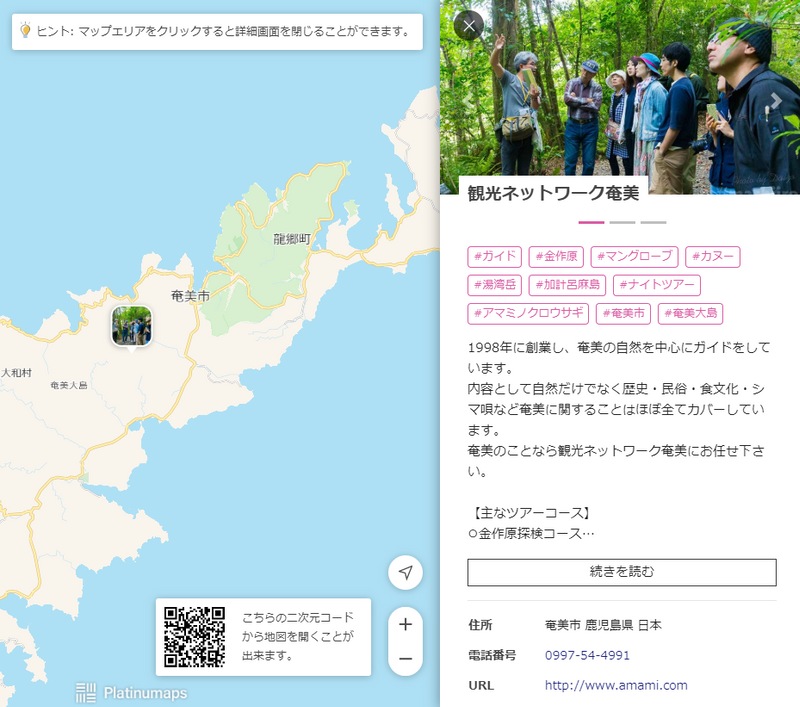800x707 pixels.
Task: Open the forest tour header photo
Action: [620, 97]
